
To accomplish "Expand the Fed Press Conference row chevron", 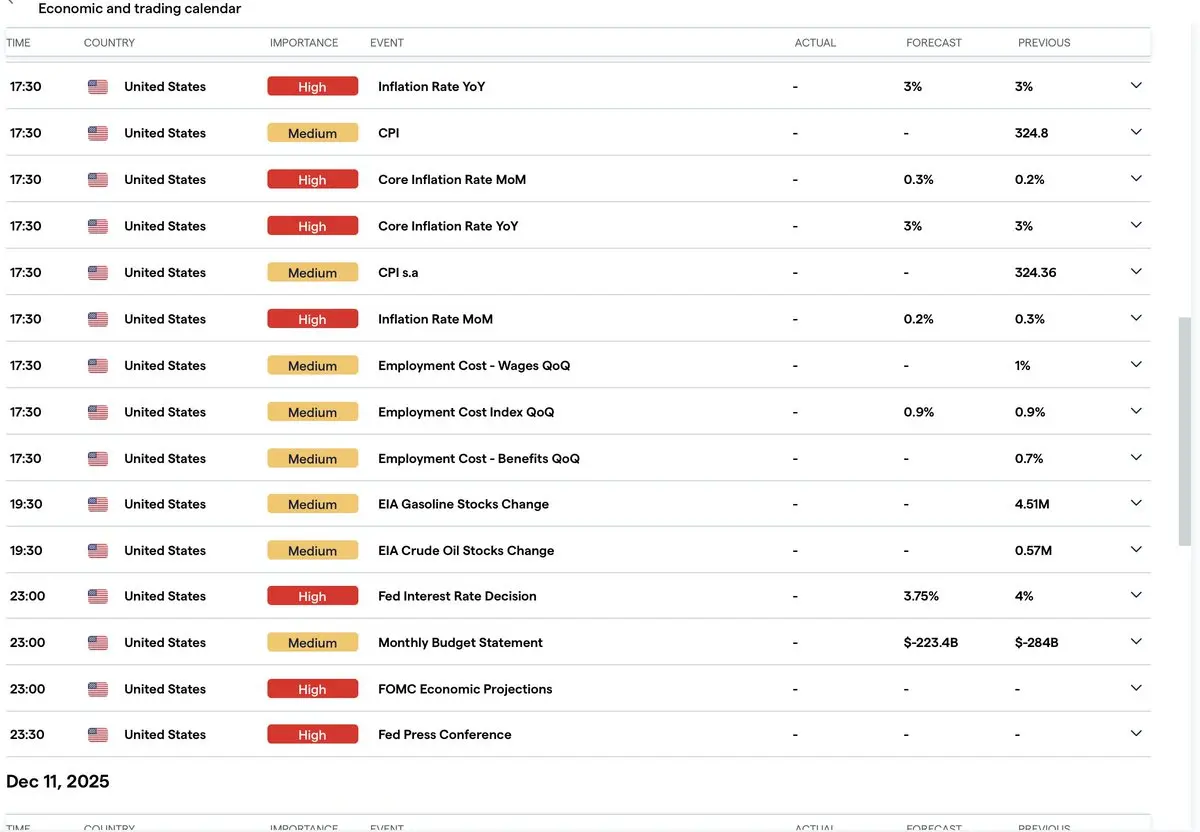I will click(x=1136, y=734).
